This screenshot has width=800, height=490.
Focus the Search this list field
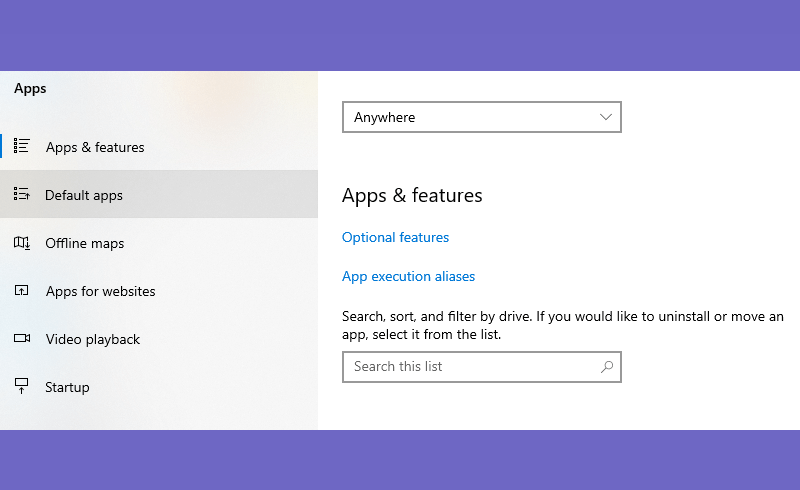click(482, 366)
